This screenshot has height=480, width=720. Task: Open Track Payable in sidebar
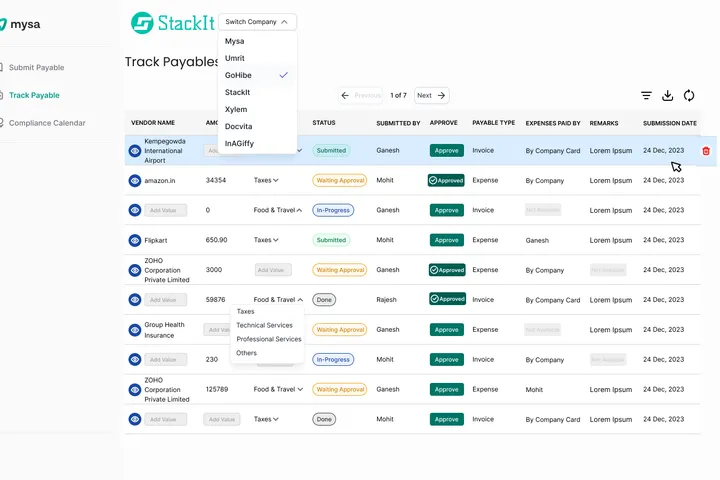pyautogui.click(x=34, y=95)
